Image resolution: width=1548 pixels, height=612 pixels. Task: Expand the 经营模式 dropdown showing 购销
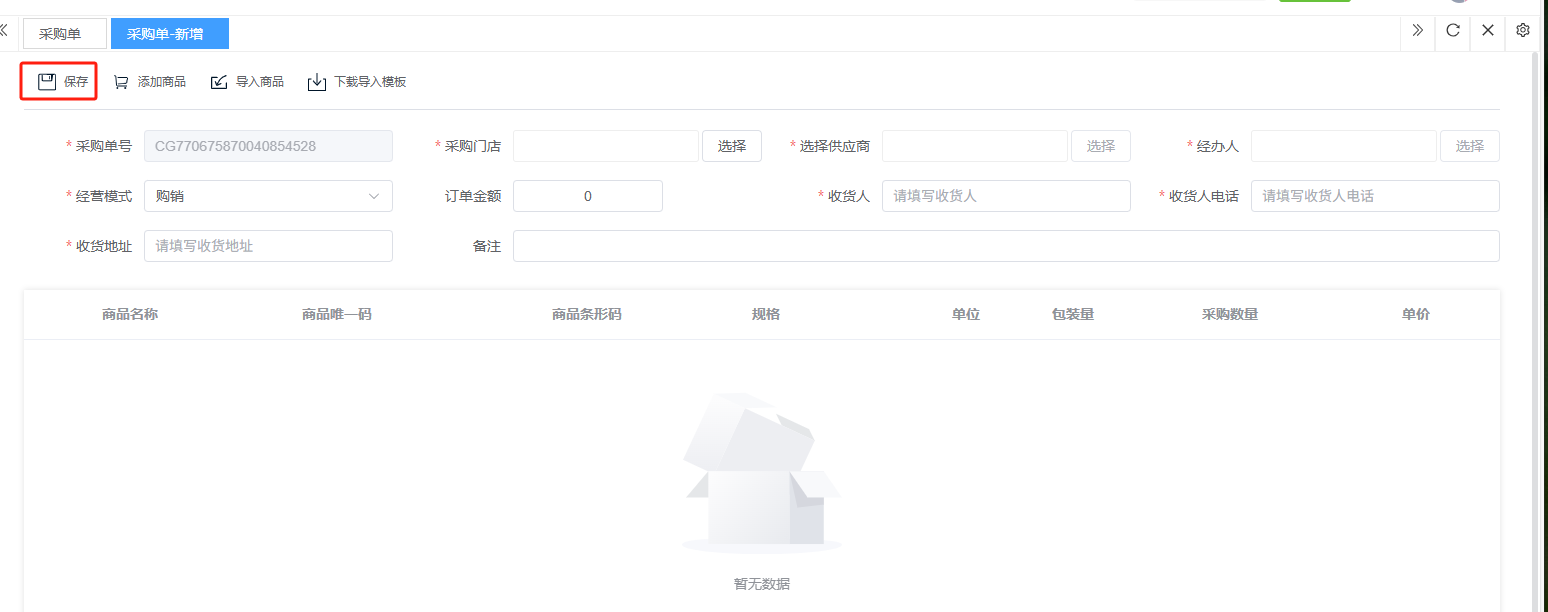click(x=268, y=196)
